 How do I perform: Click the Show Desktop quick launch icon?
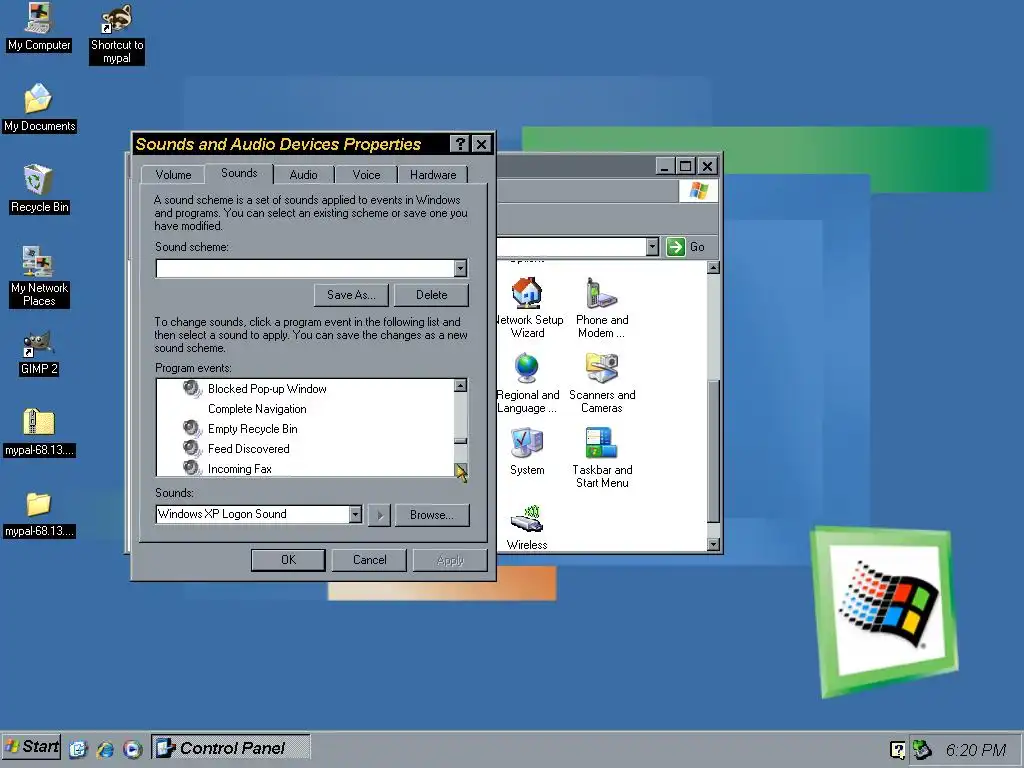pos(78,749)
